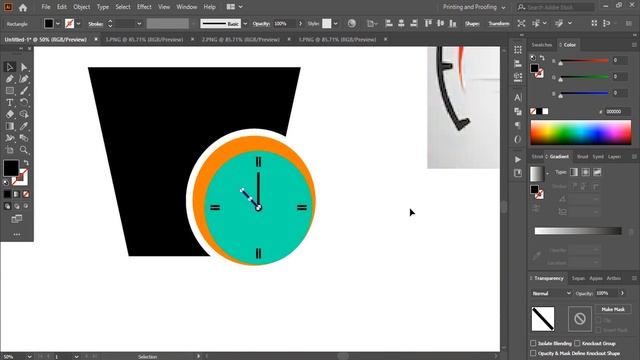The width and height of the screenshot is (640, 360).
Task: Open Normal blending mode dropdown
Action: point(551,293)
